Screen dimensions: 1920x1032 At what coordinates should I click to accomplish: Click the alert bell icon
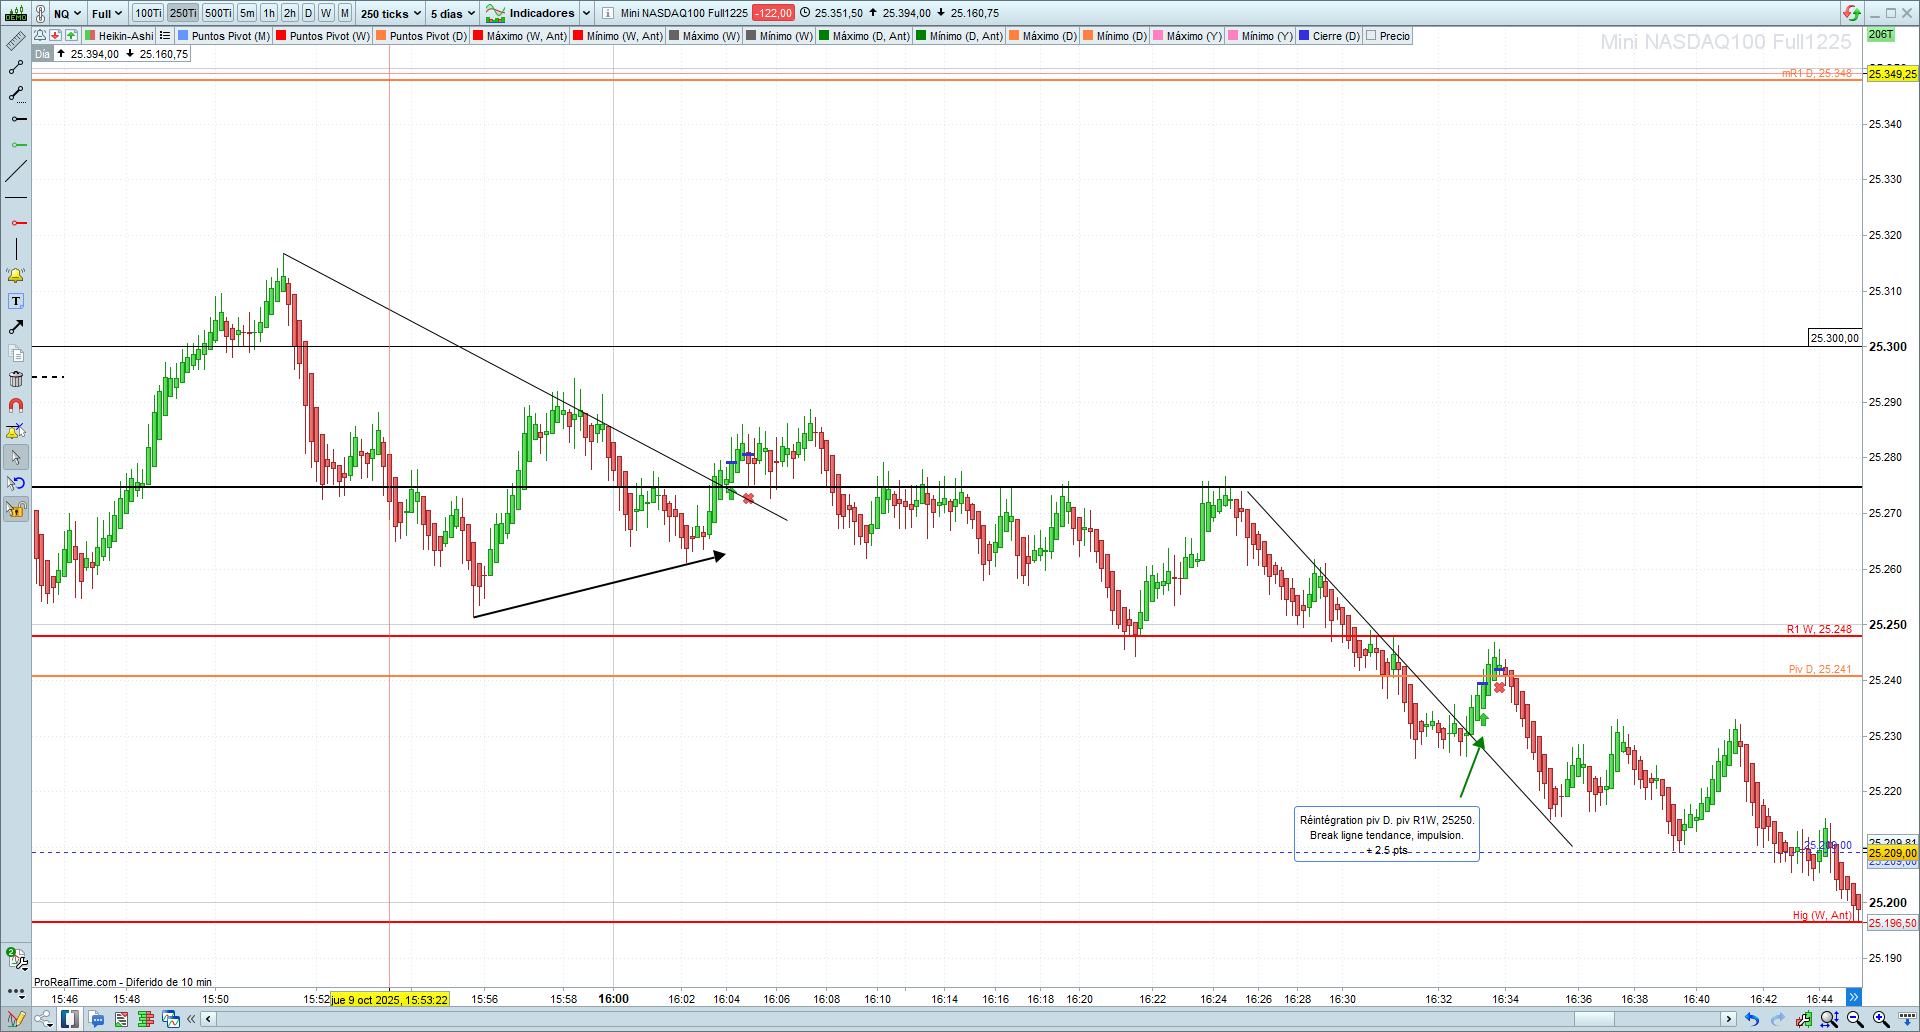(x=16, y=275)
